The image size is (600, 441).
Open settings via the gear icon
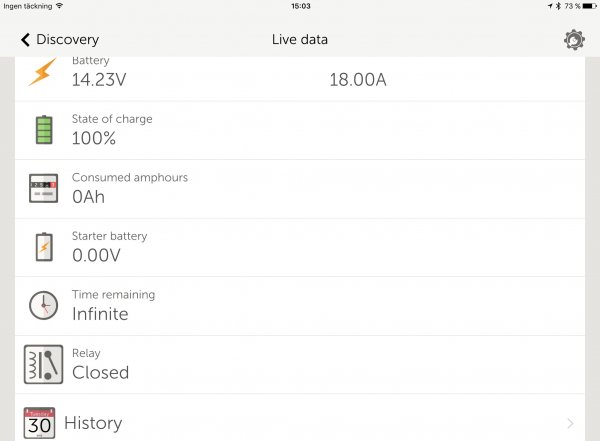(574, 40)
